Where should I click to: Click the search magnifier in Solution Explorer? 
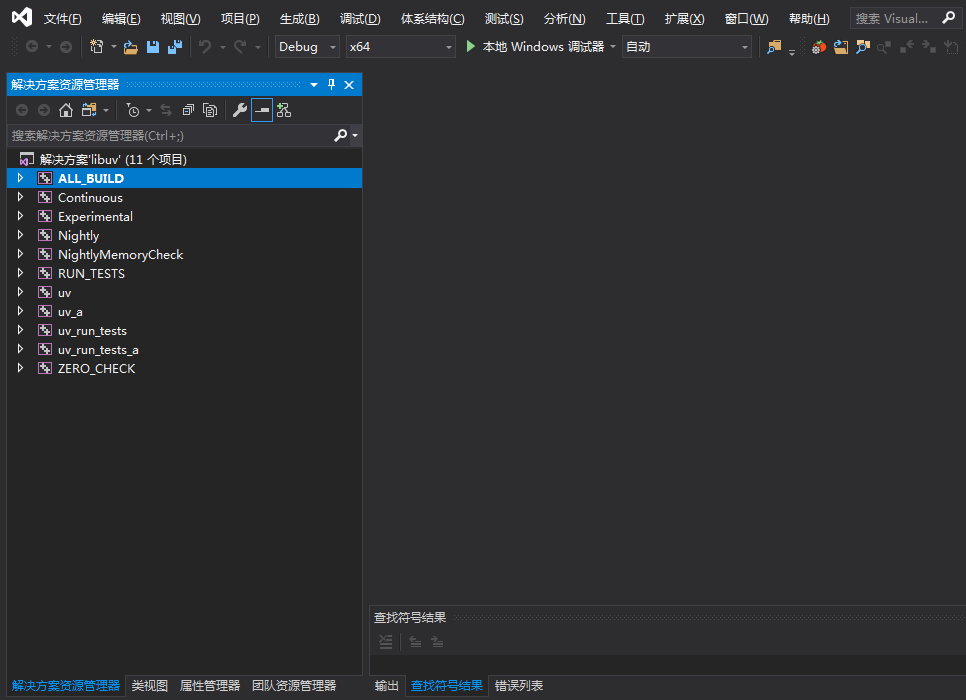pos(341,135)
